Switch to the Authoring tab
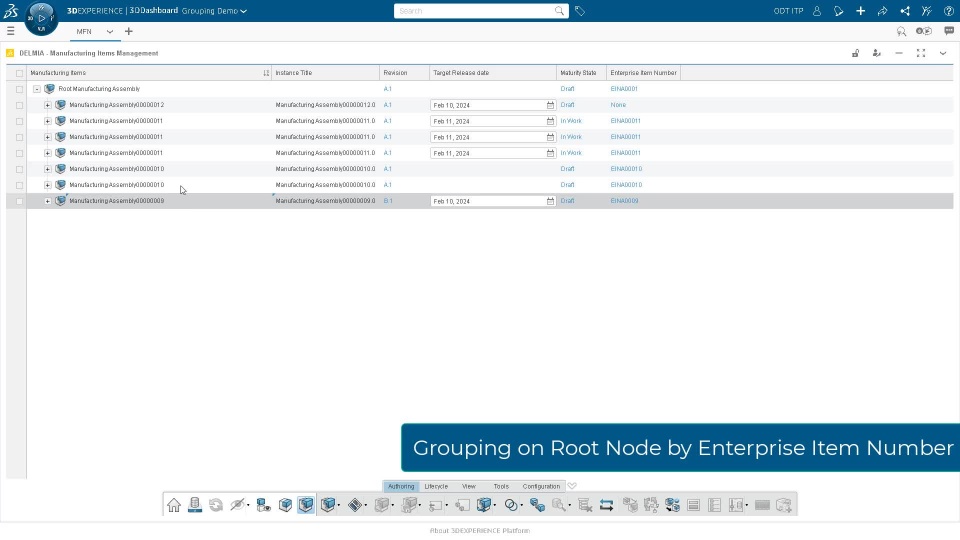This screenshot has height=540, width=960. click(x=401, y=486)
